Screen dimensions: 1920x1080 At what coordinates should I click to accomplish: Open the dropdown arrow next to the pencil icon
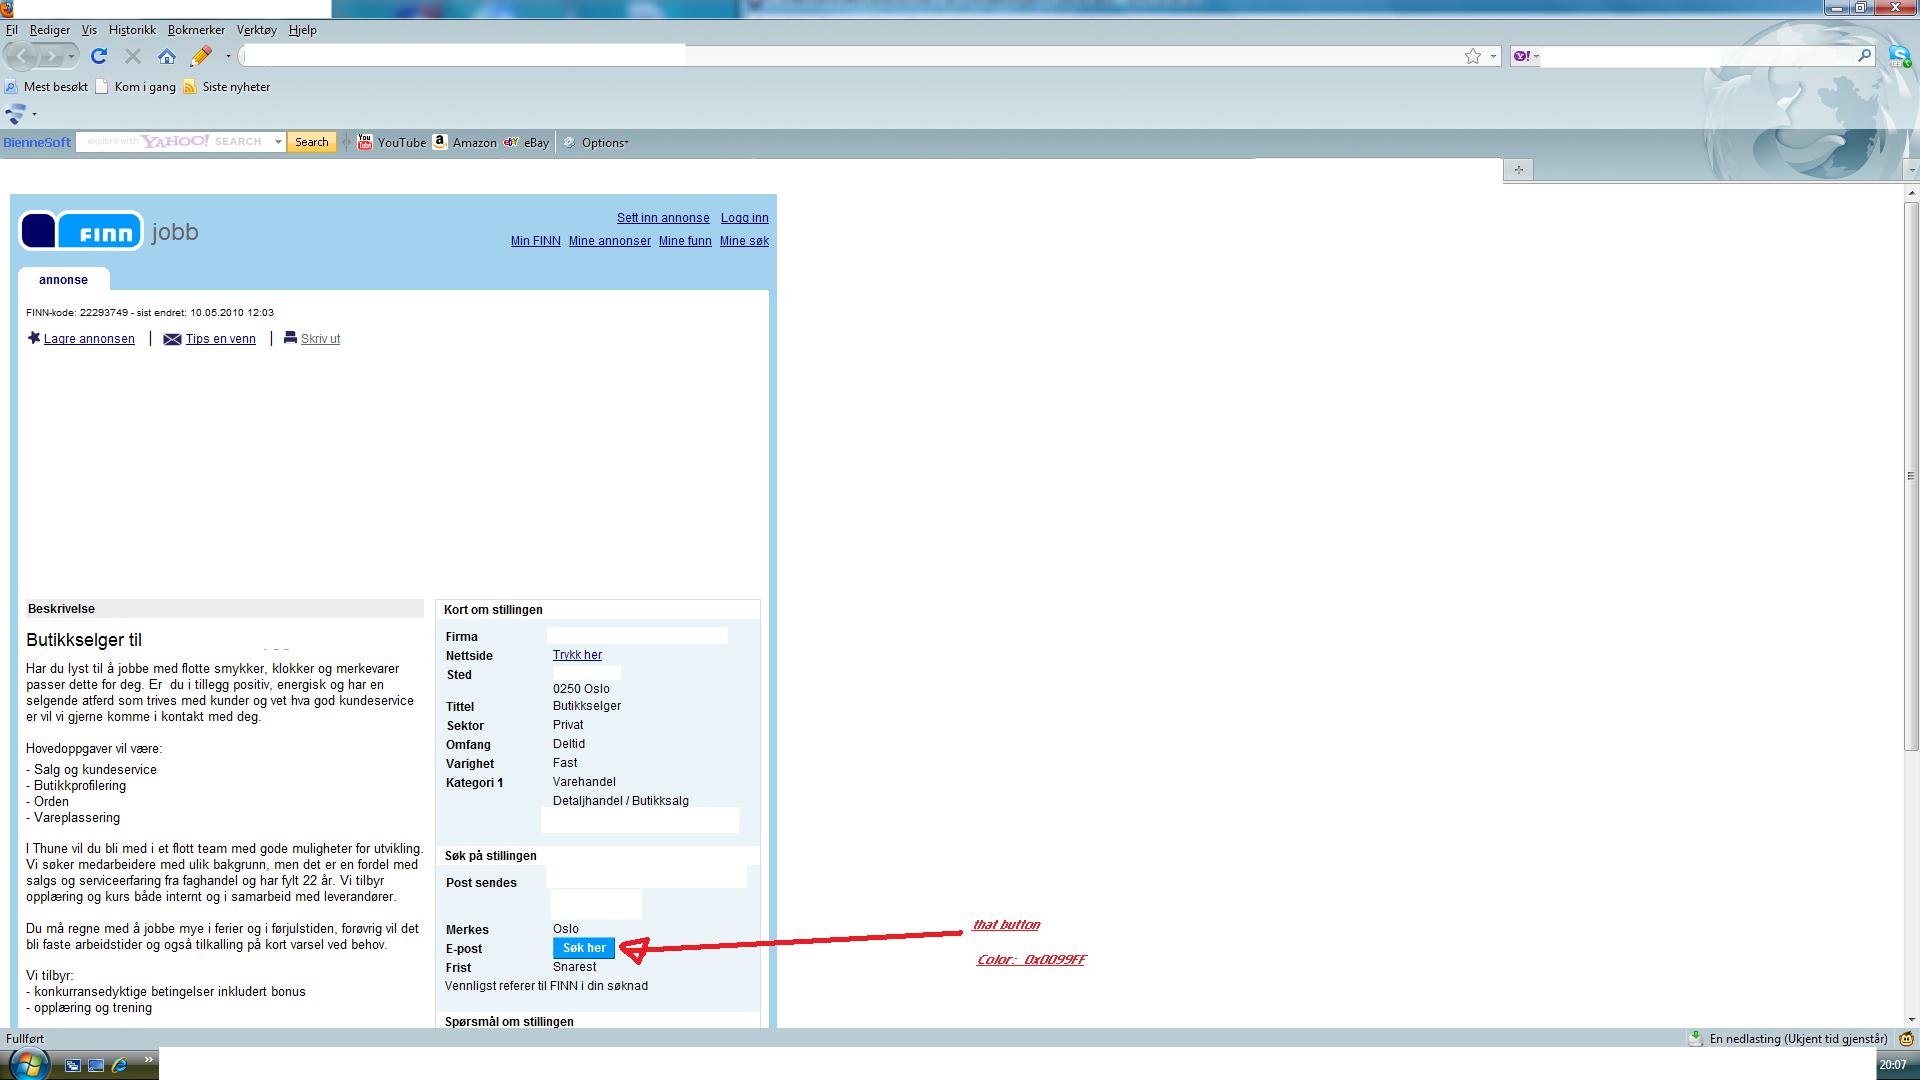[x=228, y=56]
